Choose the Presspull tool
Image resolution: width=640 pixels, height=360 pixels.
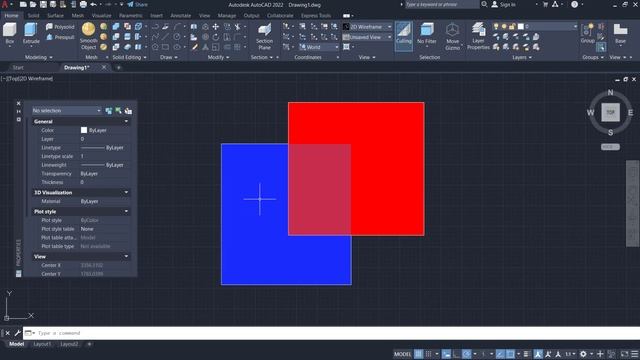pos(60,37)
